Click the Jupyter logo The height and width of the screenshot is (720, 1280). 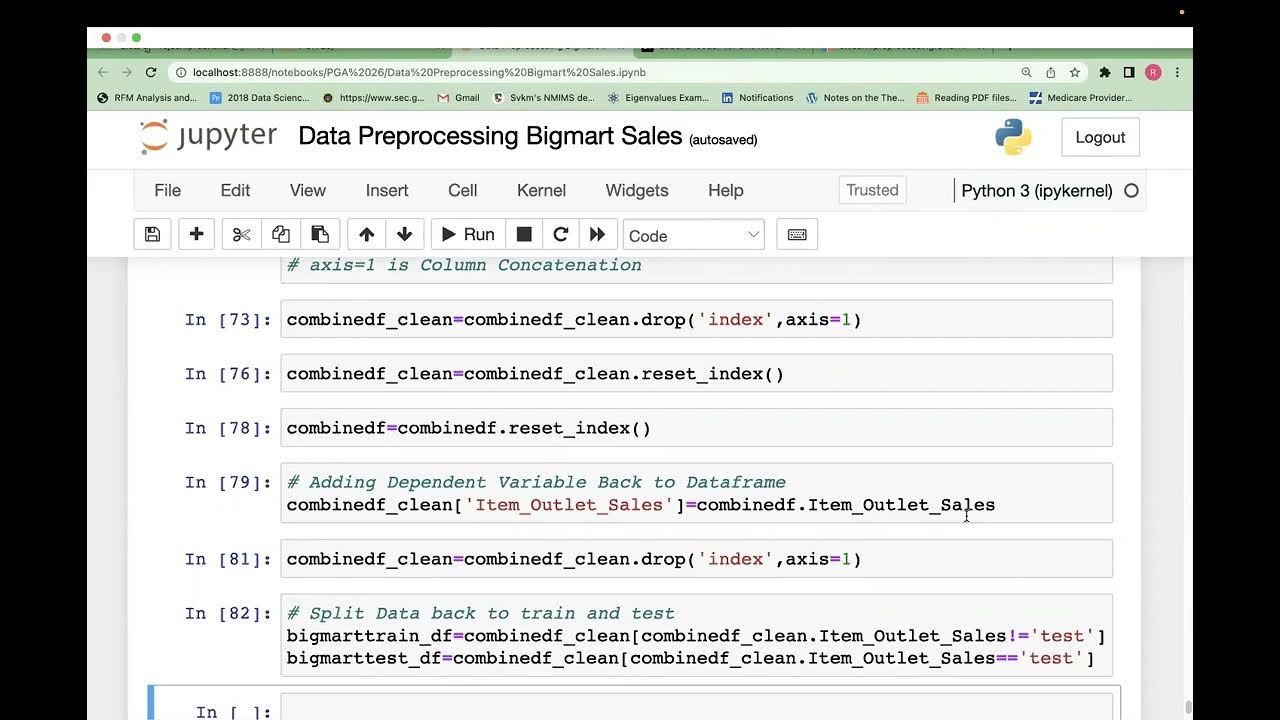pos(209,137)
